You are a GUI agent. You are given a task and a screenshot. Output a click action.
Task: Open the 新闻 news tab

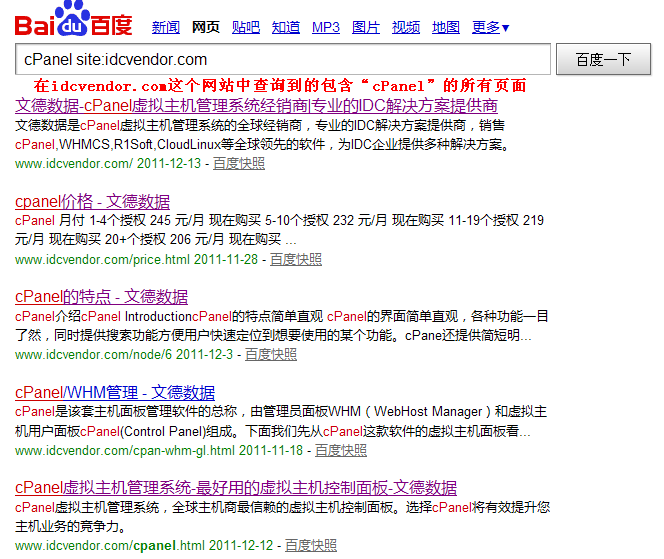click(x=166, y=28)
